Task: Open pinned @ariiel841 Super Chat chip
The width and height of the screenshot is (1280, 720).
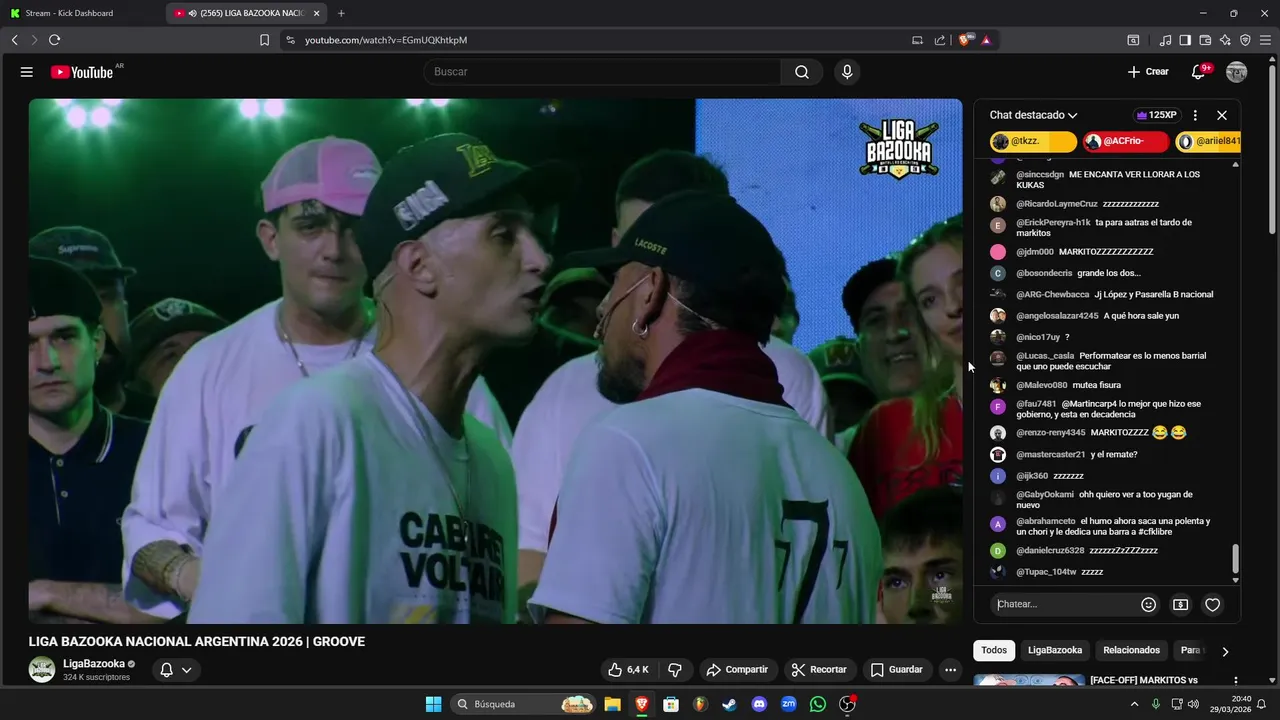Action: click(1208, 142)
